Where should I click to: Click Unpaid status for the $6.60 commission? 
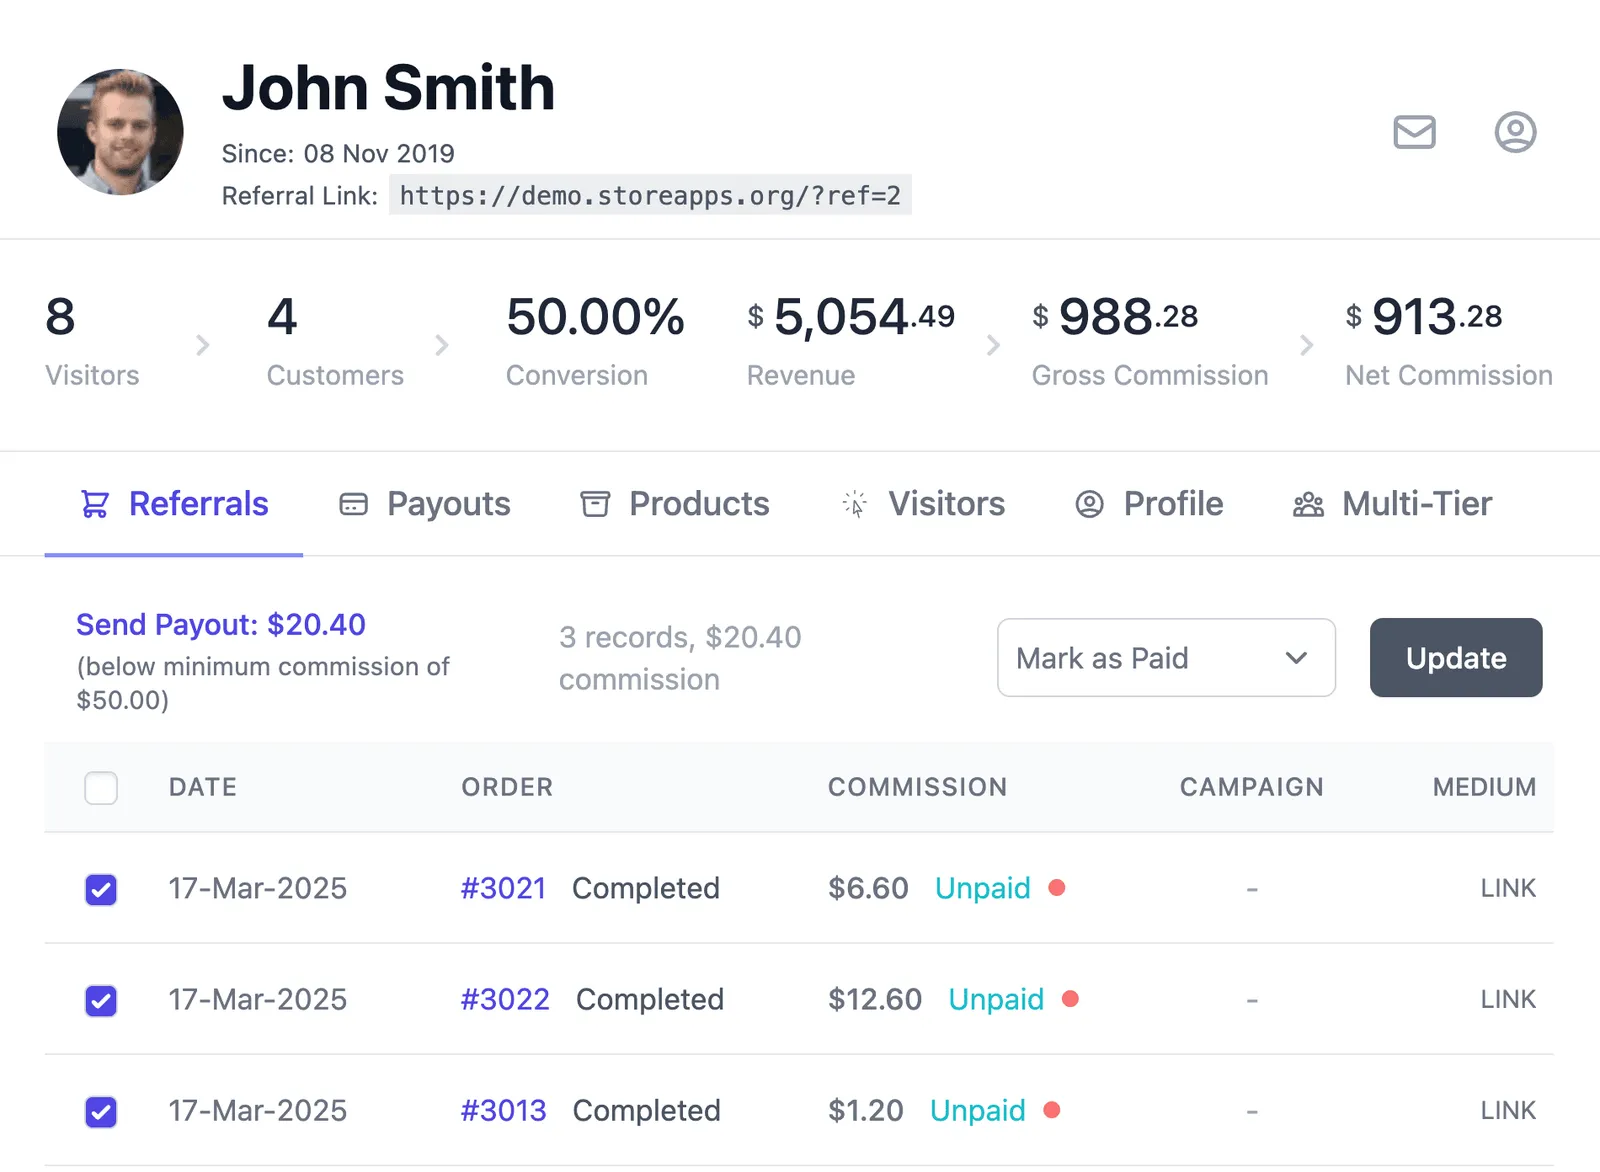point(983,888)
